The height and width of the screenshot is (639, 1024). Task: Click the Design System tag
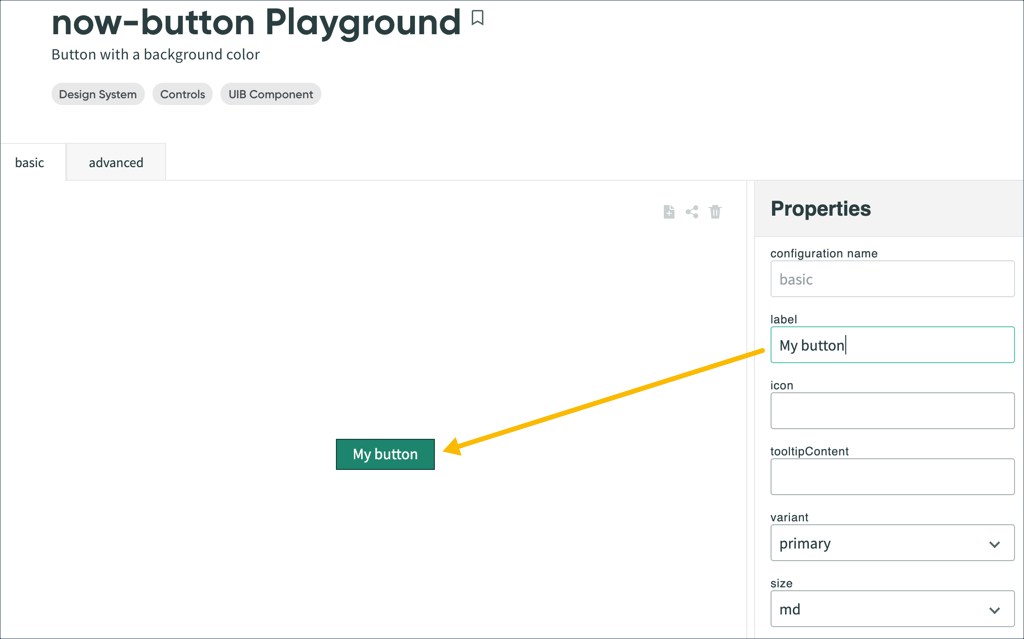[x=97, y=94]
